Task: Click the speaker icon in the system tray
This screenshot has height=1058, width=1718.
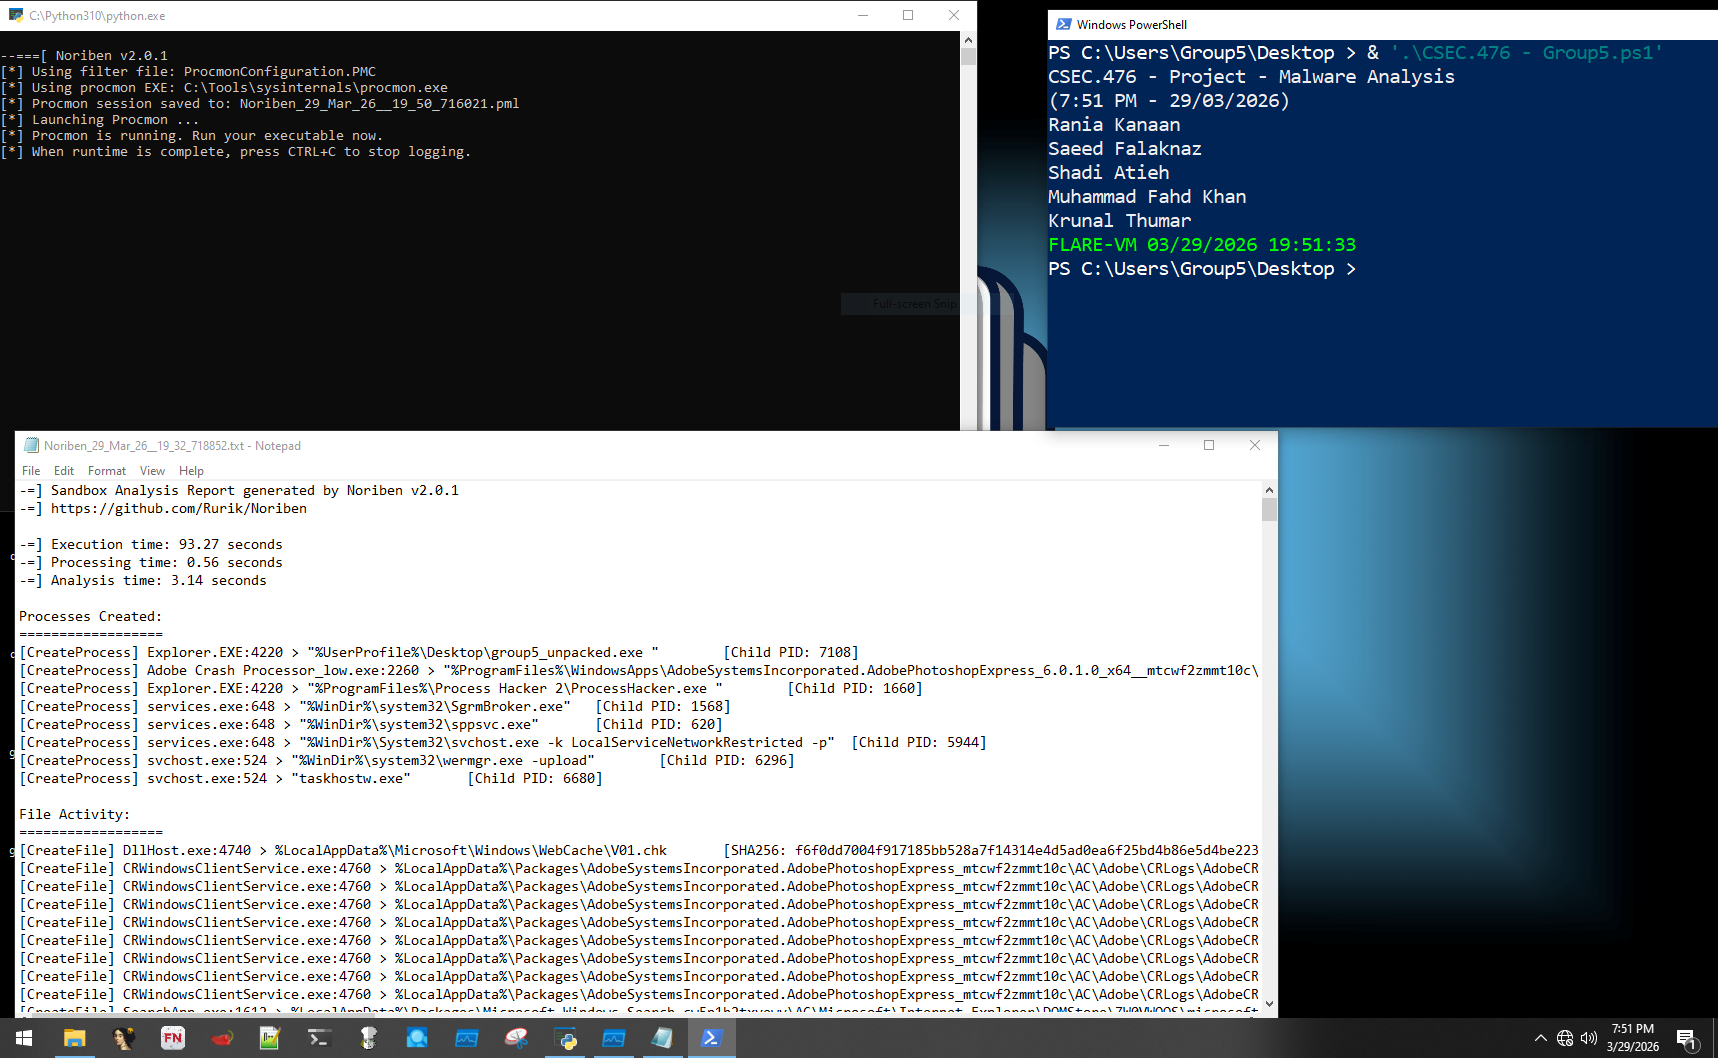Action: point(1588,1038)
